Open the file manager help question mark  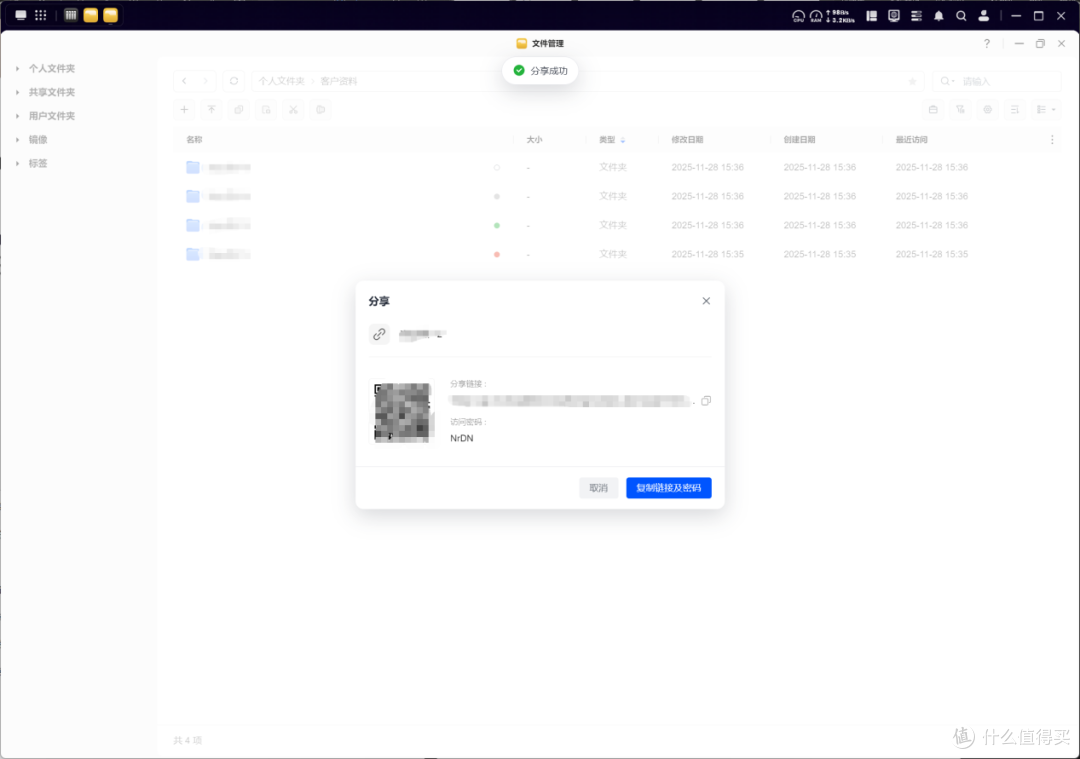pyautogui.click(x=987, y=43)
